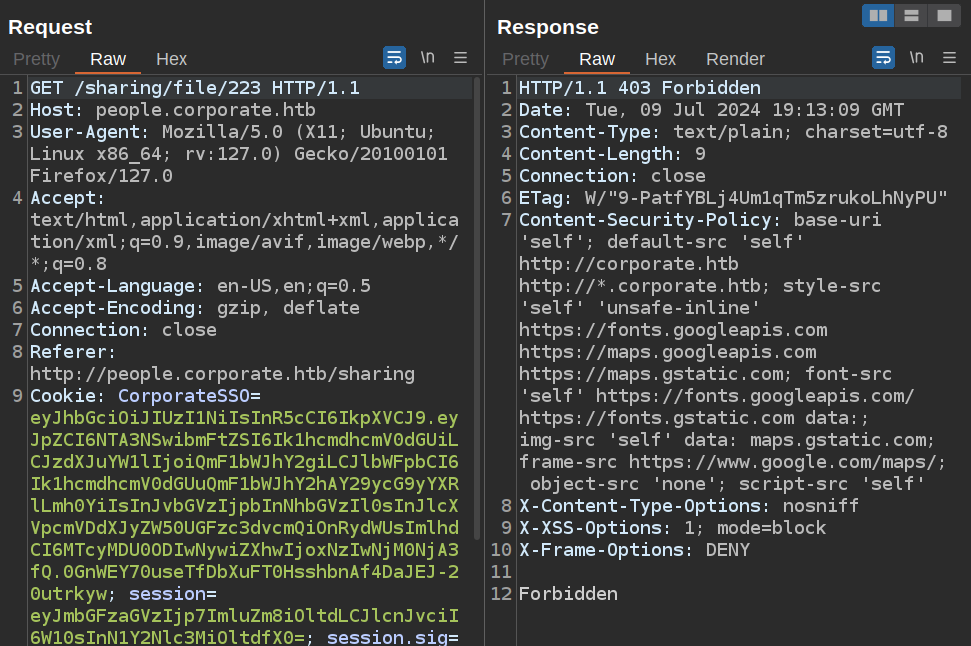Screen dimensions: 971x646
Task: Open the Request Hex tab
Action: click(172, 59)
